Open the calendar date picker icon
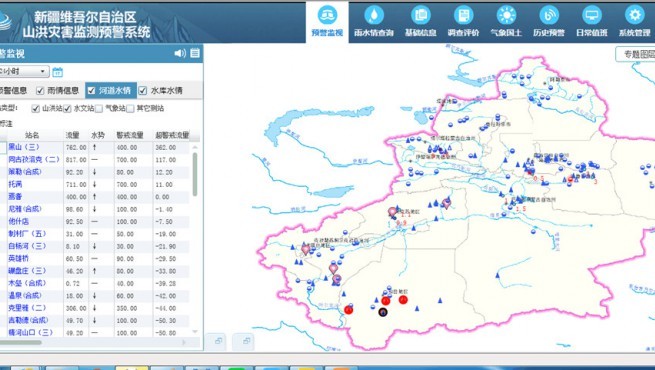Image resolution: width=655 pixels, height=370 pixels. (58, 72)
